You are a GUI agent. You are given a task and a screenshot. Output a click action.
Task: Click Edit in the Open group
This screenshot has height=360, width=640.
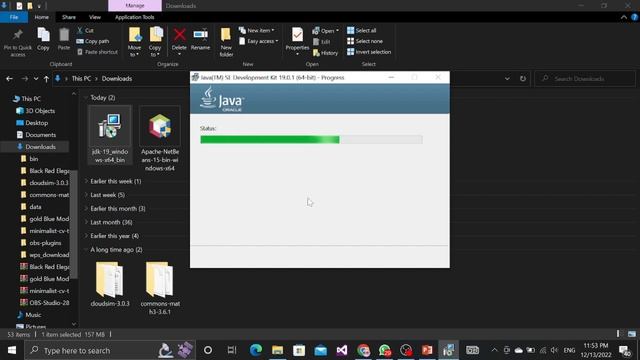[x=322, y=42]
